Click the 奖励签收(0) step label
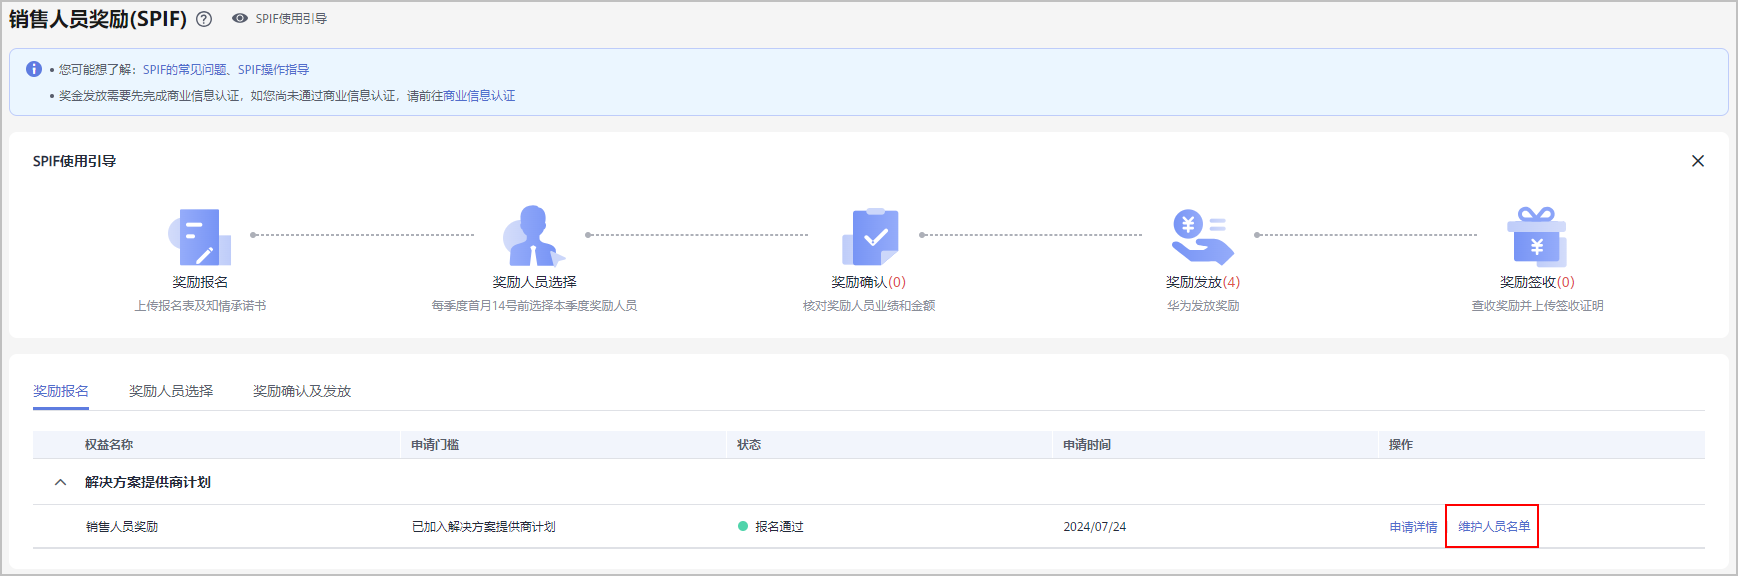This screenshot has height=576, width=1738. click(1537, 282)
